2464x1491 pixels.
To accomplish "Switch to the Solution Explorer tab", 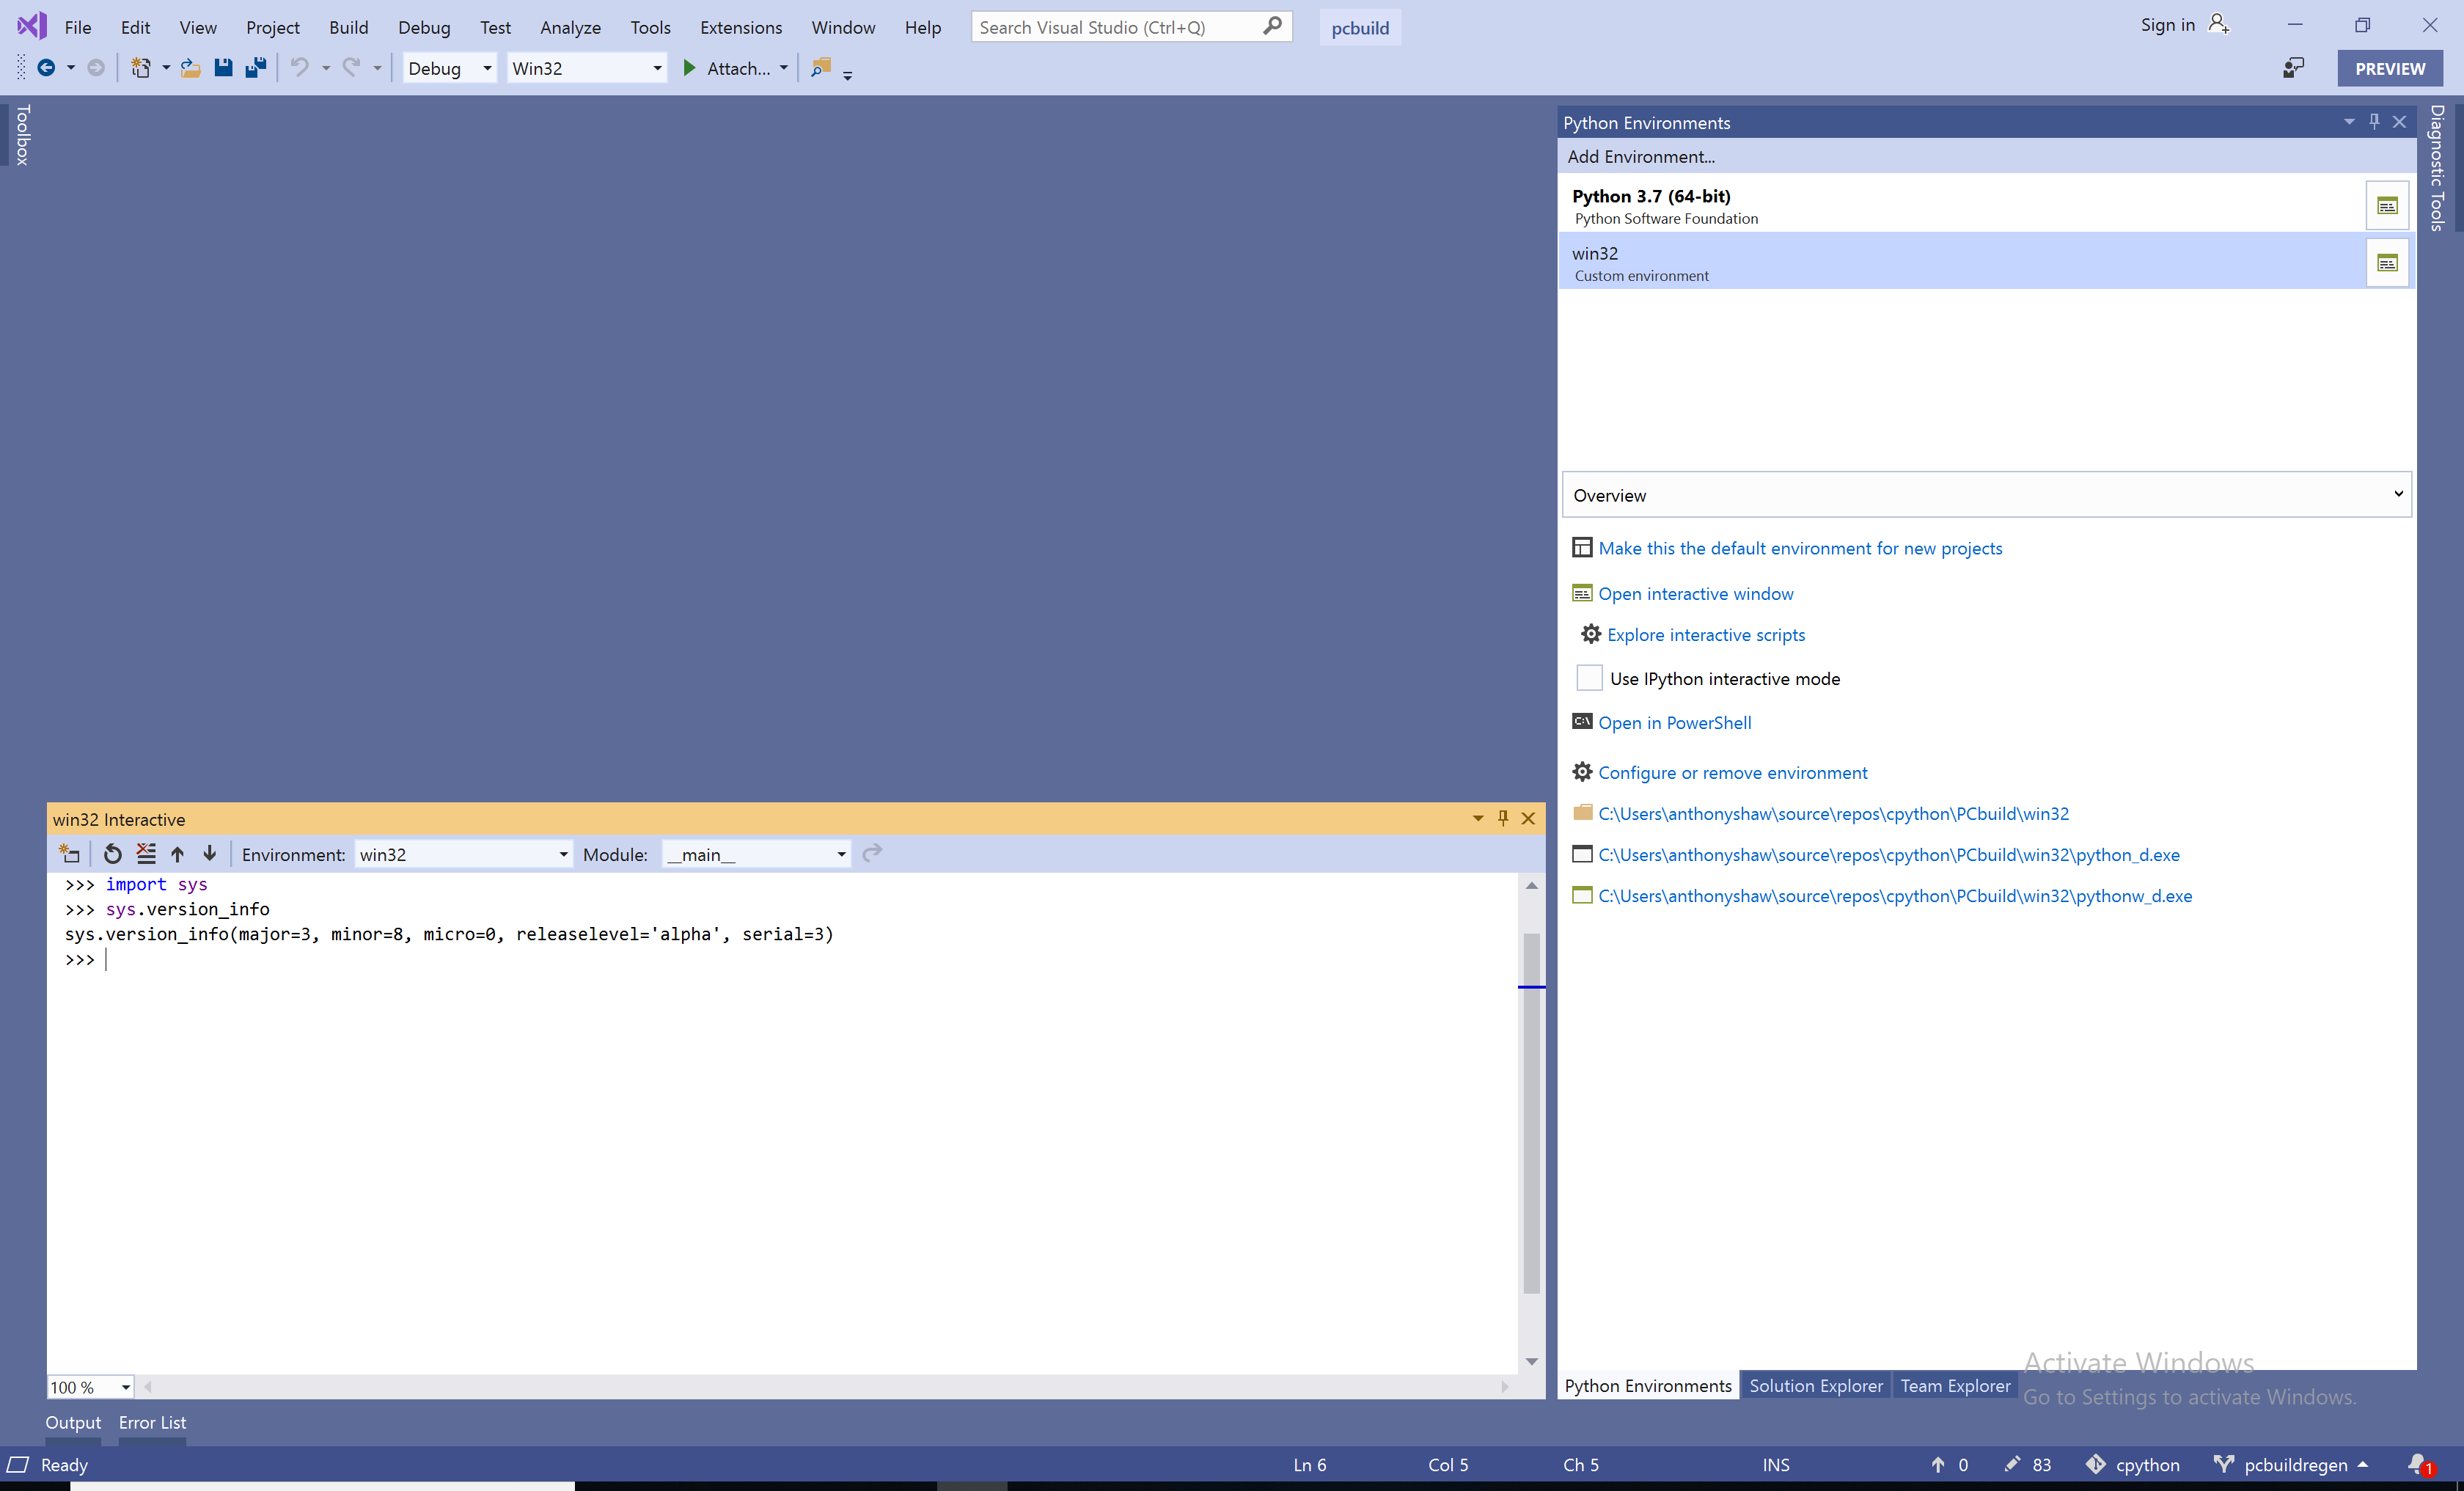I will [1816, 1385].
